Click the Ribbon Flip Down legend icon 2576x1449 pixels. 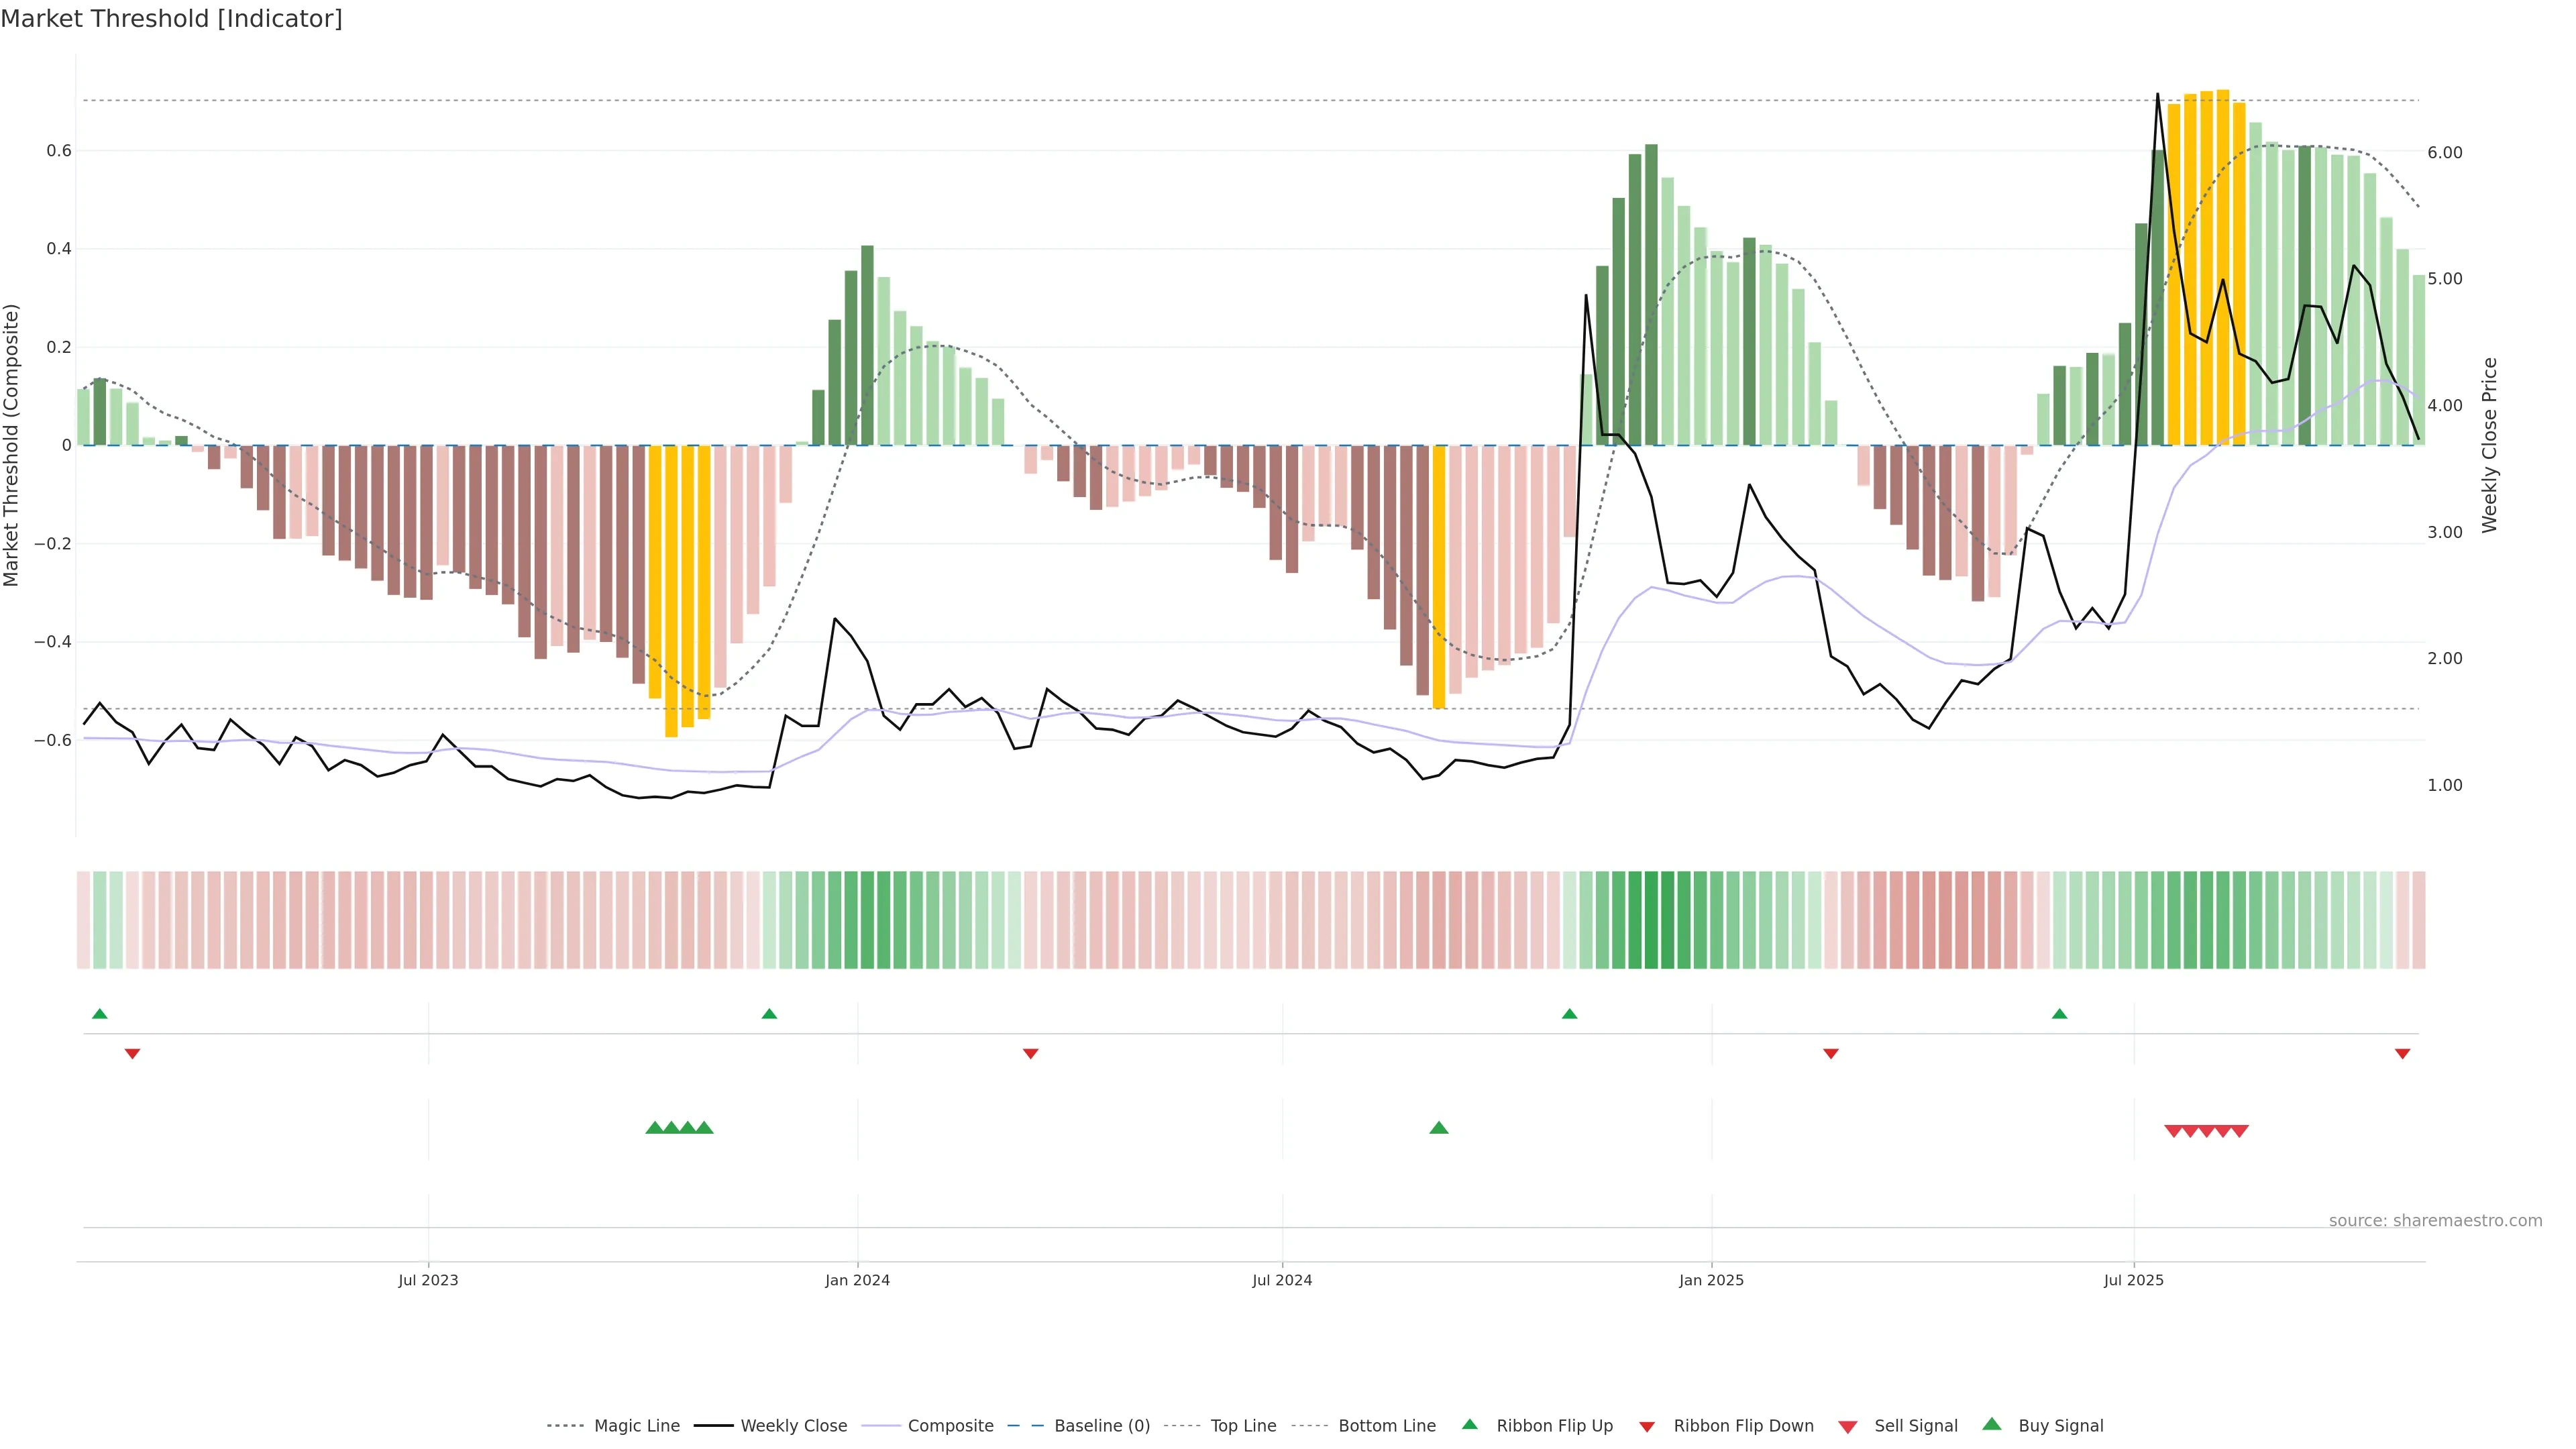[x=1647, y=1427]
